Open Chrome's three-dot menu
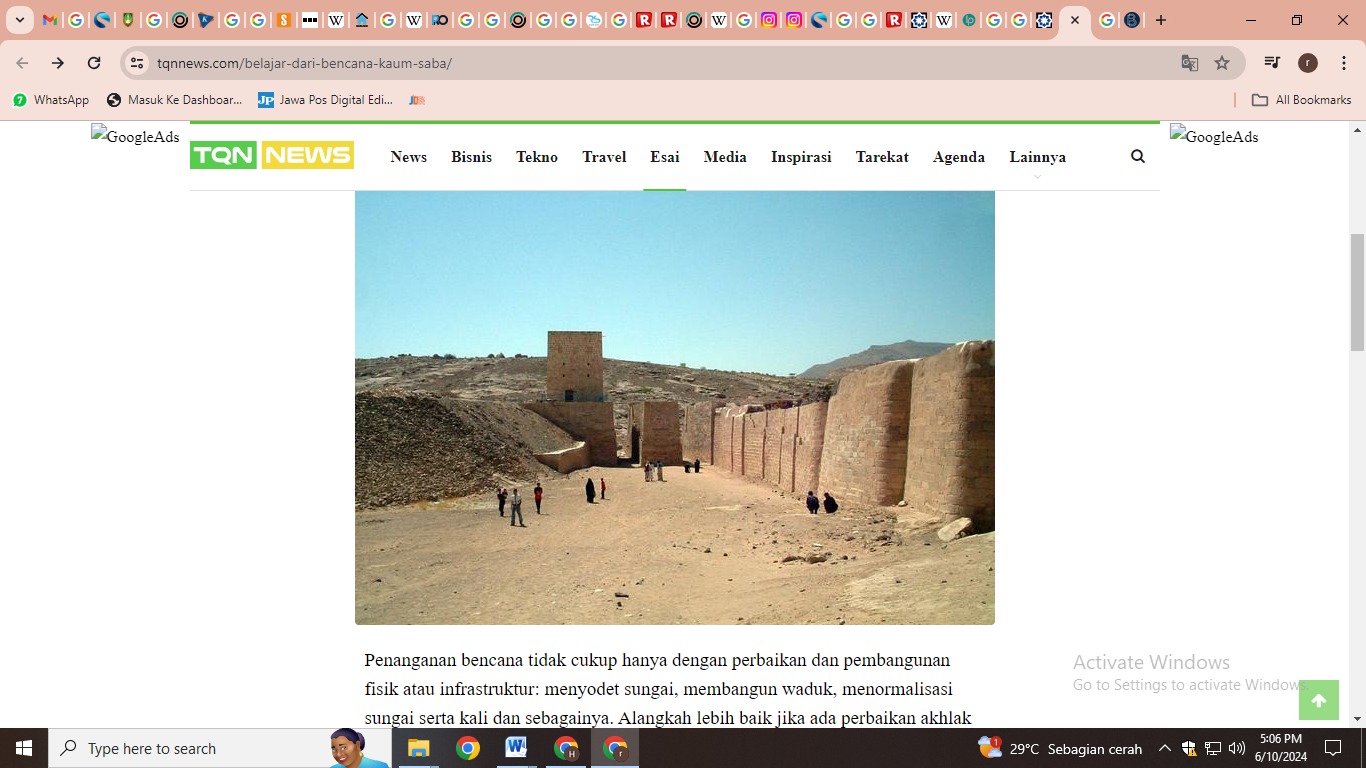Screen dimensions: 1366x768 click(x=1344, y=63)
